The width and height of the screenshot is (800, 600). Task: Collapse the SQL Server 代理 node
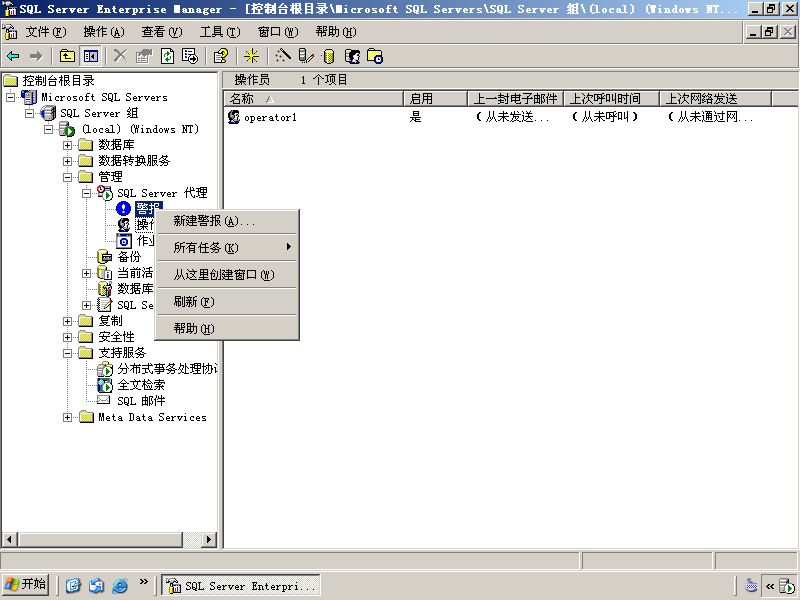coord(87,193)
